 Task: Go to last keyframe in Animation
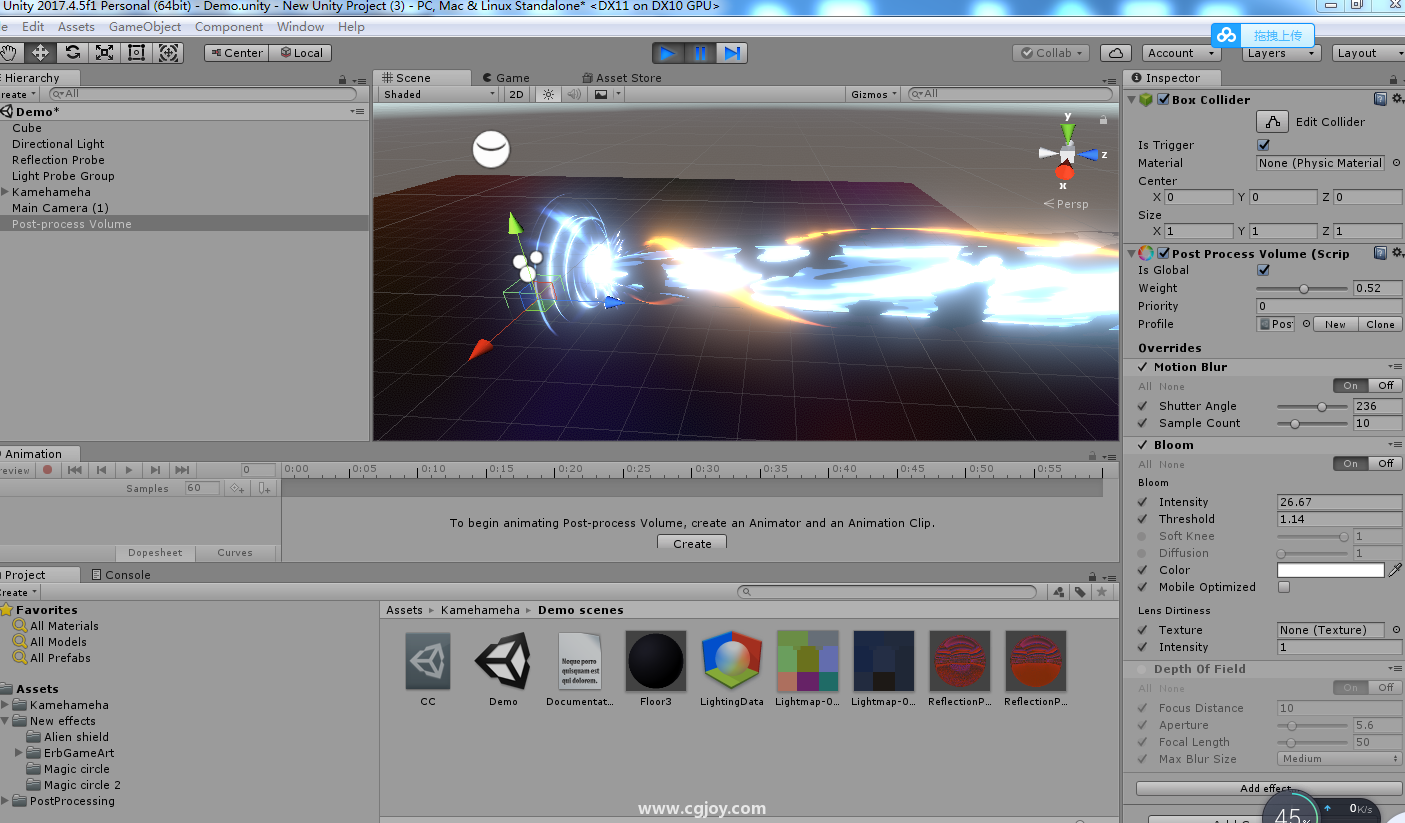tap(182, 470)
